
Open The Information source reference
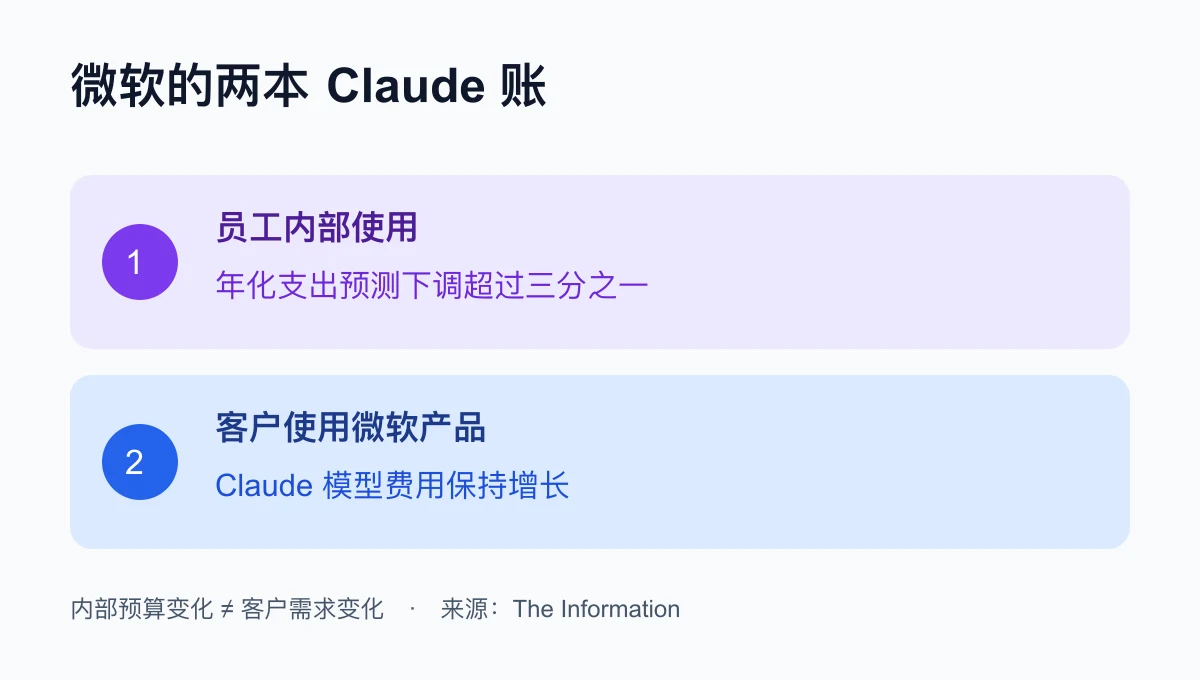tap(596, 609)
